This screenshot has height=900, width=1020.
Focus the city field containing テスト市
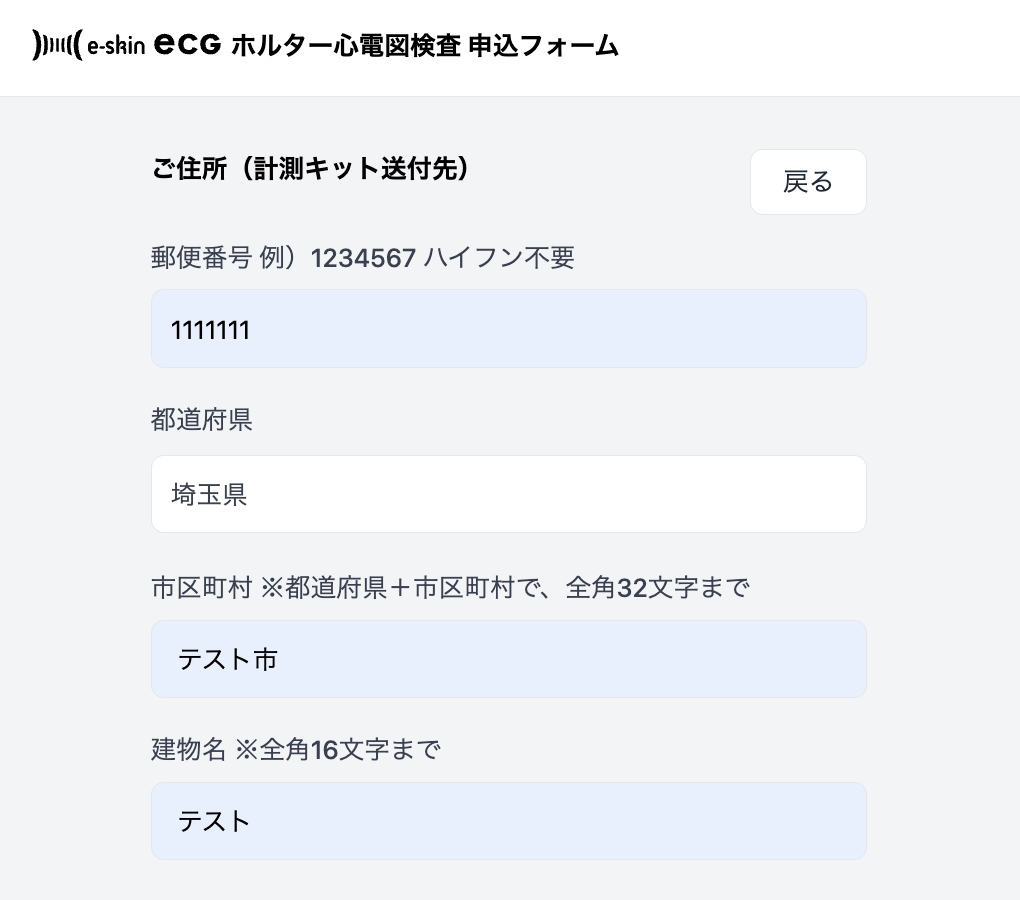(508, 659)
